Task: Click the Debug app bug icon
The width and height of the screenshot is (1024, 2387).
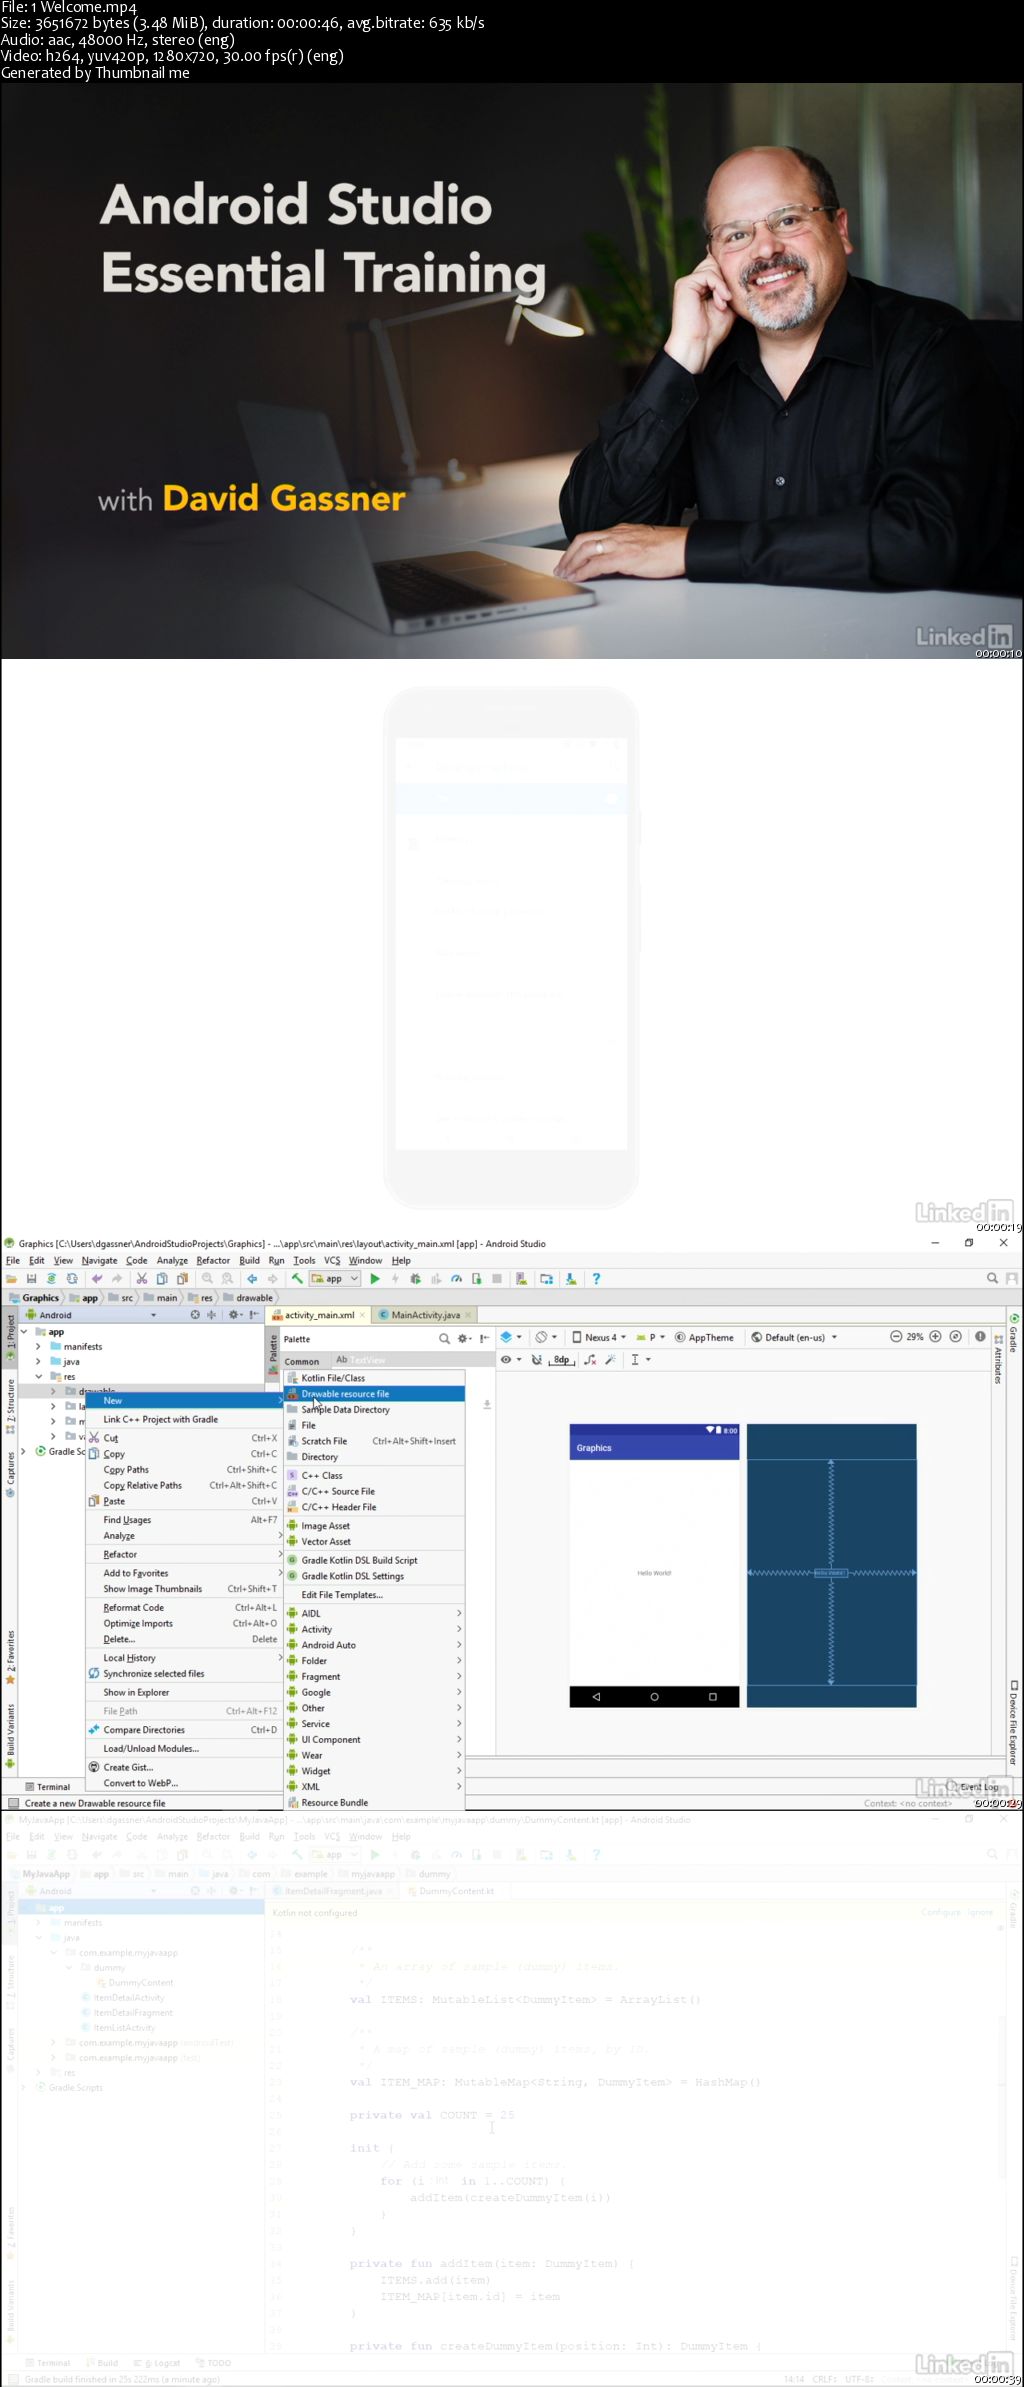Action: click(415, 1278)
